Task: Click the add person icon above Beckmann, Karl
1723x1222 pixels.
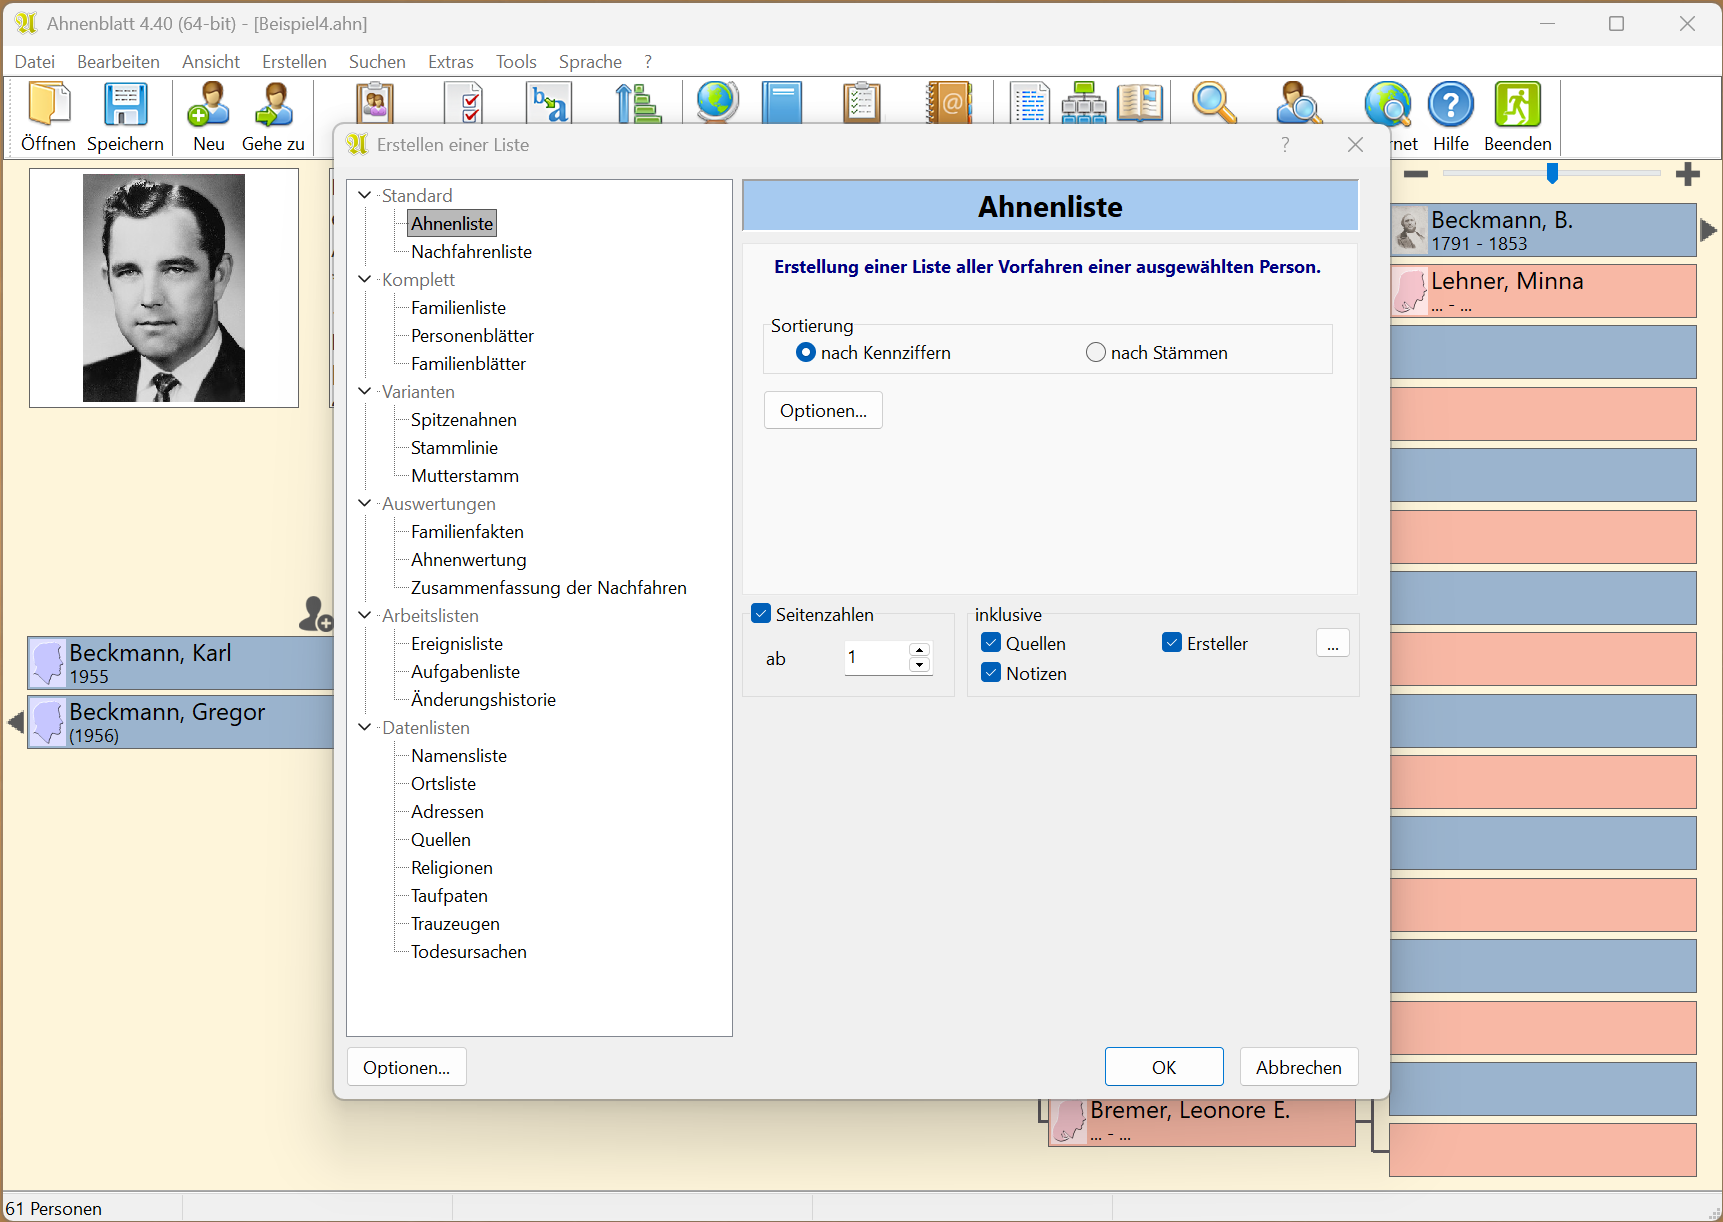Action: point(315,614)
